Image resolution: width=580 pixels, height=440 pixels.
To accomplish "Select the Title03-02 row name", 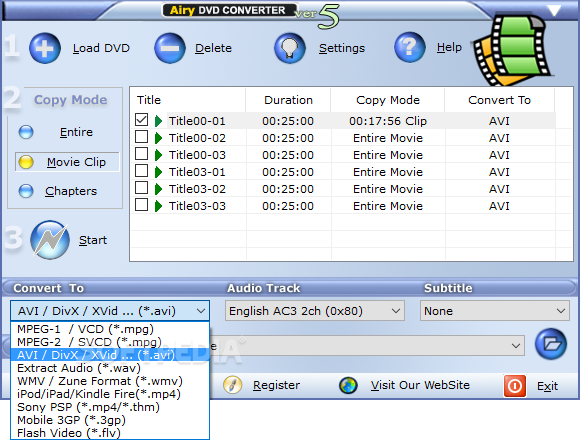I will 197,189.
